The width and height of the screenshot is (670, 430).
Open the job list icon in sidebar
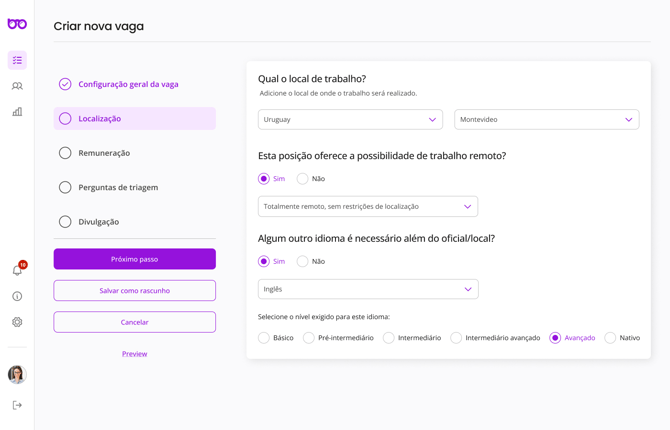click(17, 60)
